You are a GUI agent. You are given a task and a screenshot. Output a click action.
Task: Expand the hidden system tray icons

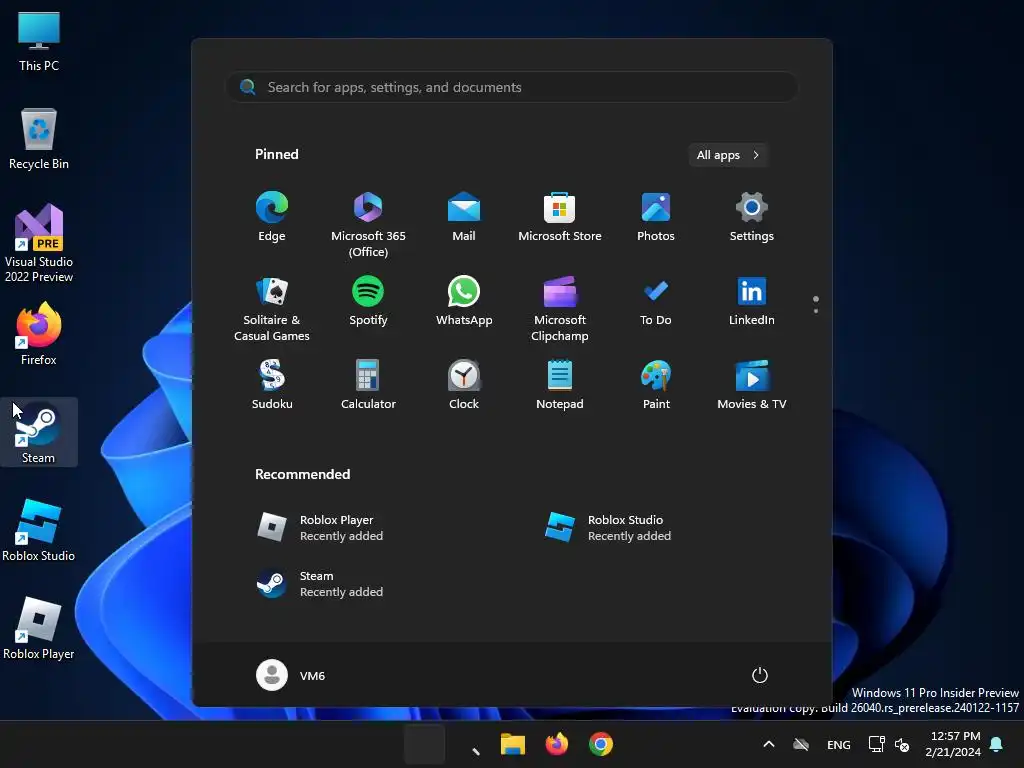click(x=769, y=744)
